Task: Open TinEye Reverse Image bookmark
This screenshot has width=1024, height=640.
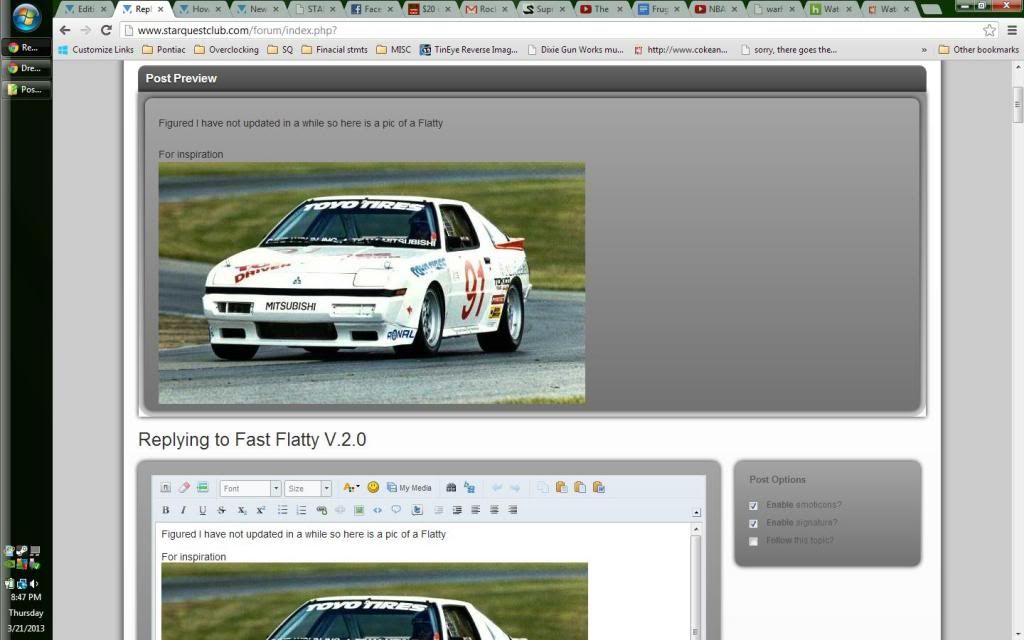Action: (x=468, y=50)
